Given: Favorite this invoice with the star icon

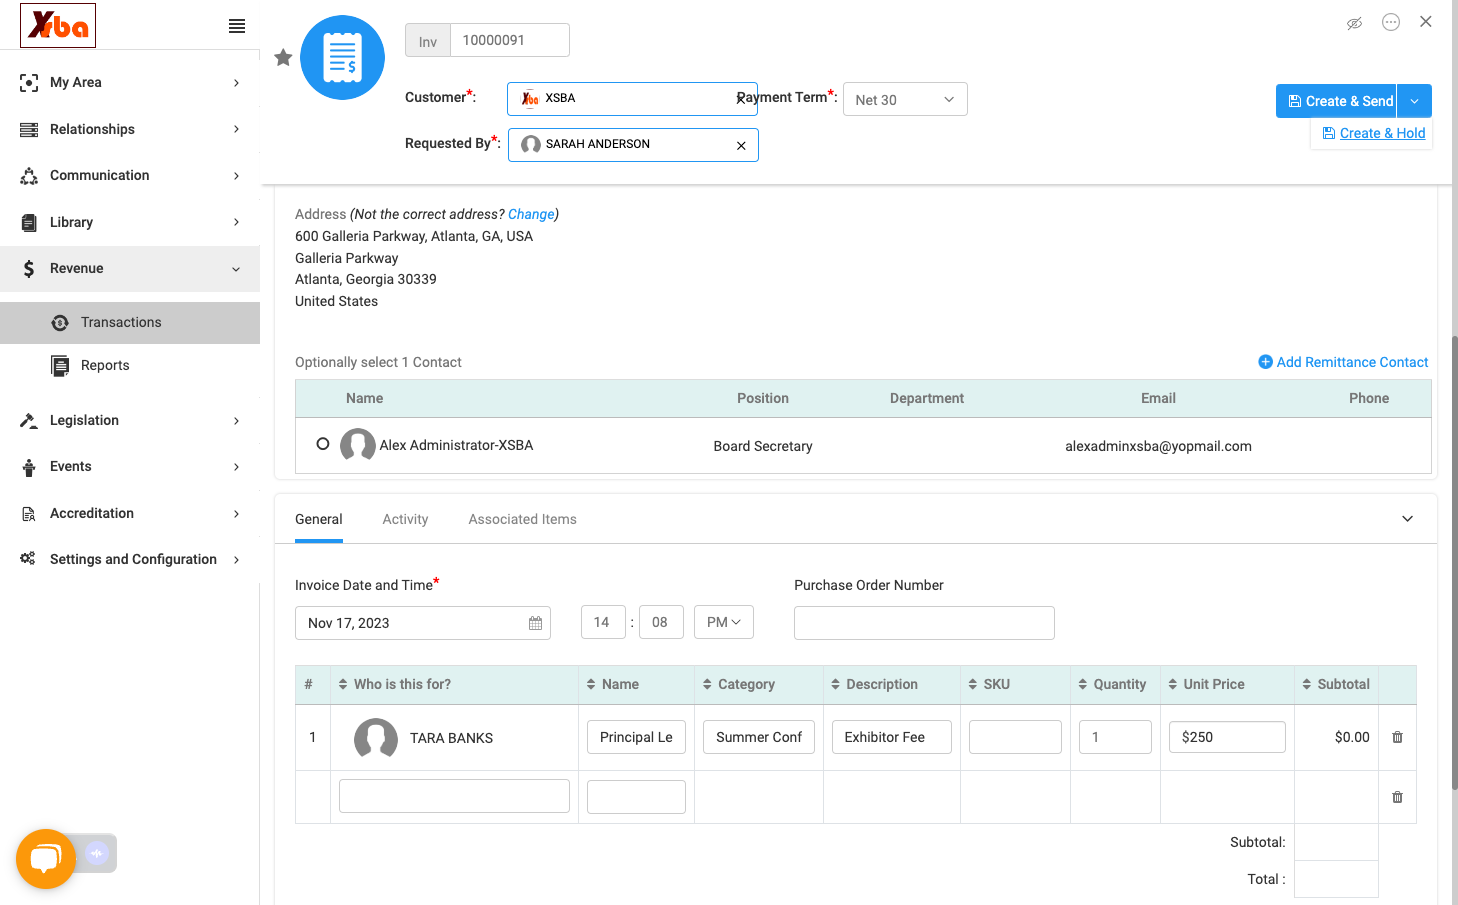Looking at the screenshot, I should (283, 58).
